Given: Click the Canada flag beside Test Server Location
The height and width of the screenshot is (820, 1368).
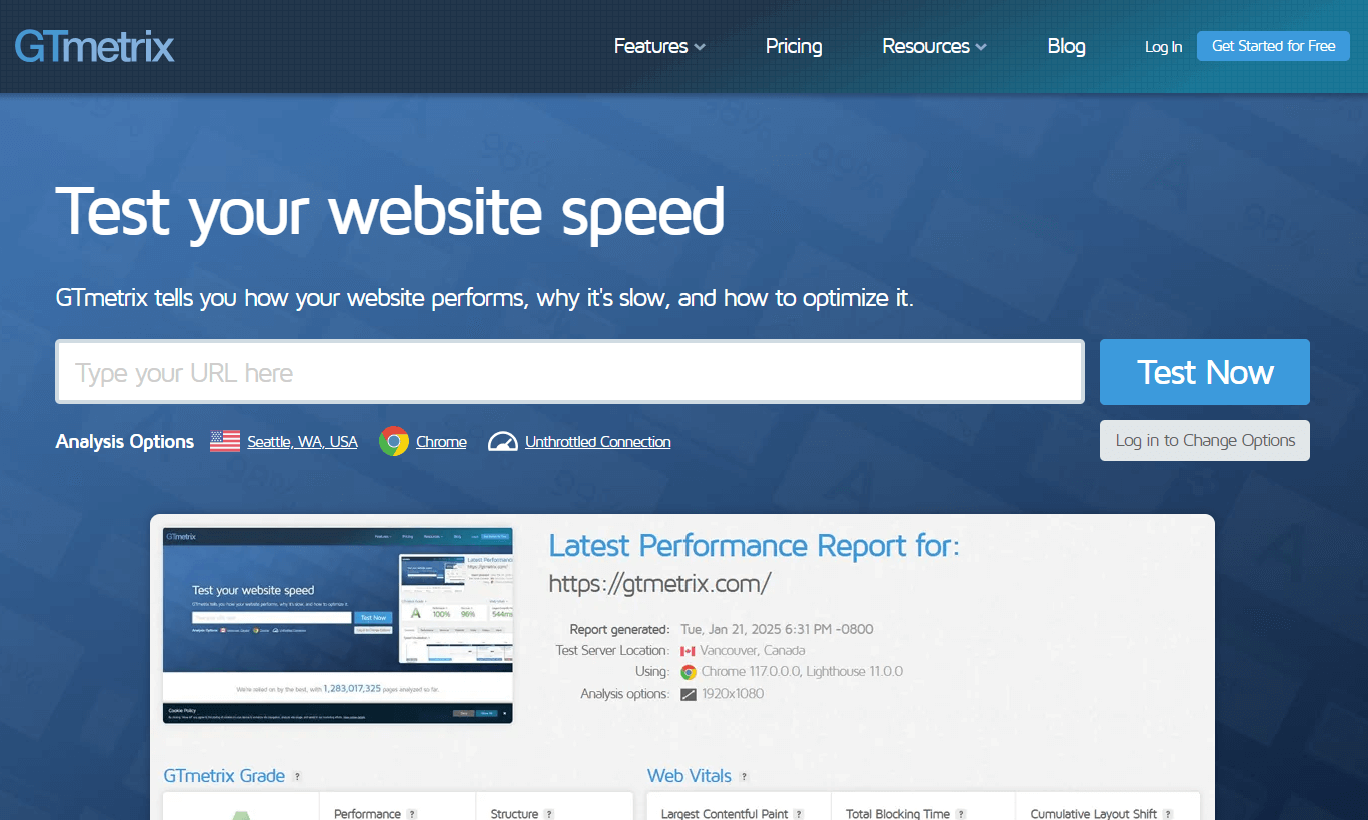Looking at the screenshot, I should point(687,650).
